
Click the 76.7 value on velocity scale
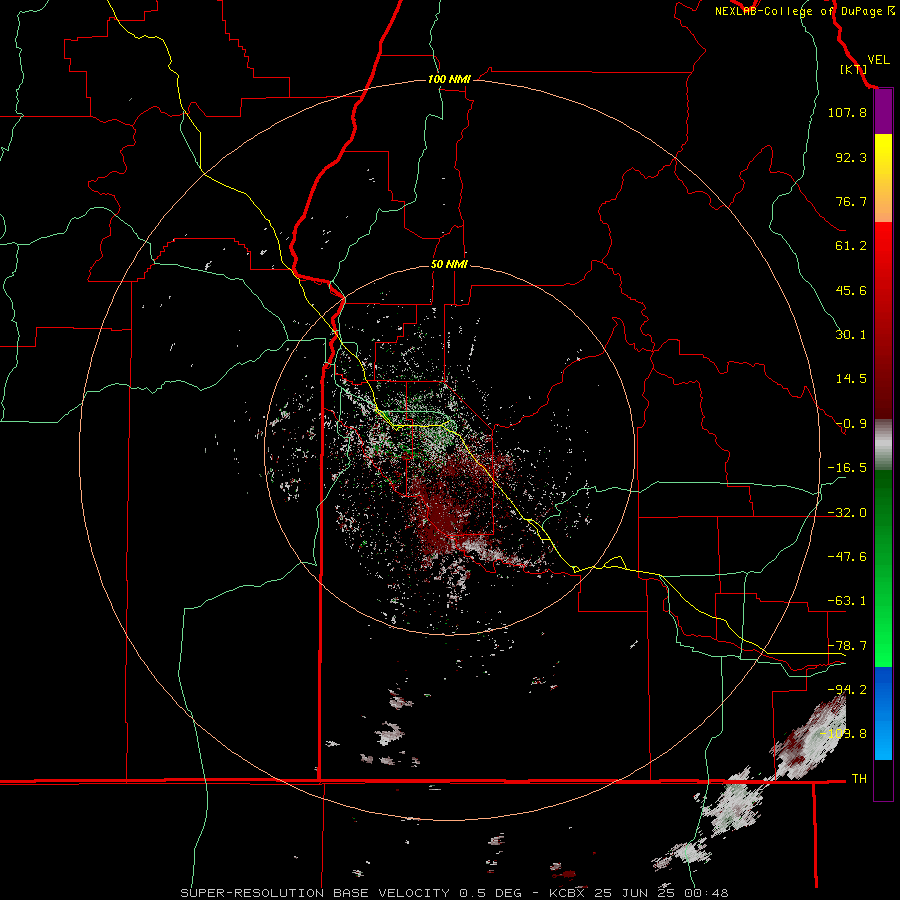tap(851, 201)
